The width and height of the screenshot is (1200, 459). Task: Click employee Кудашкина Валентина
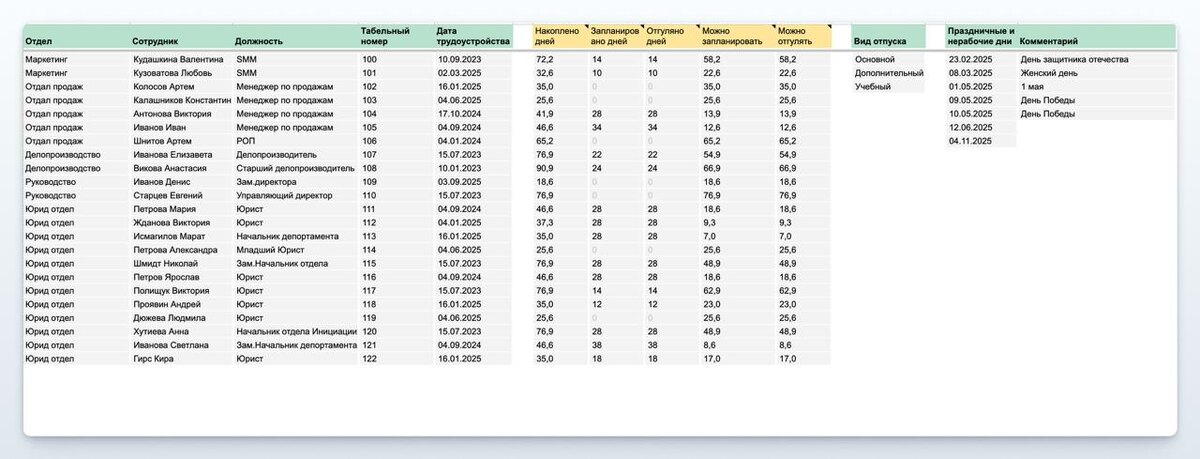pyautogui.click(x=178, y=60)
